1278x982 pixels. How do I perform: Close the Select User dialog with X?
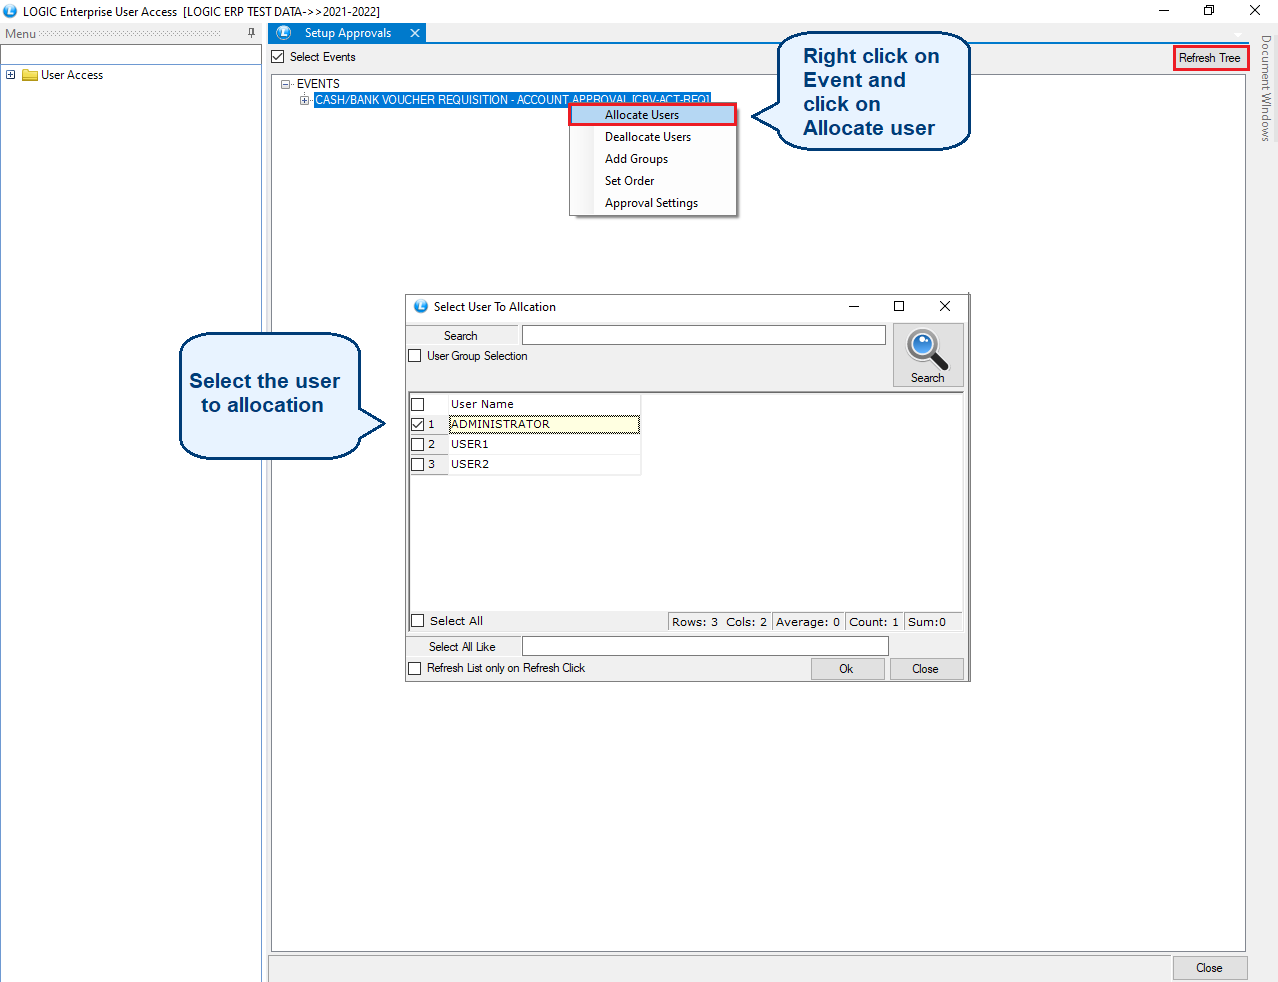(x=944, y=306)
